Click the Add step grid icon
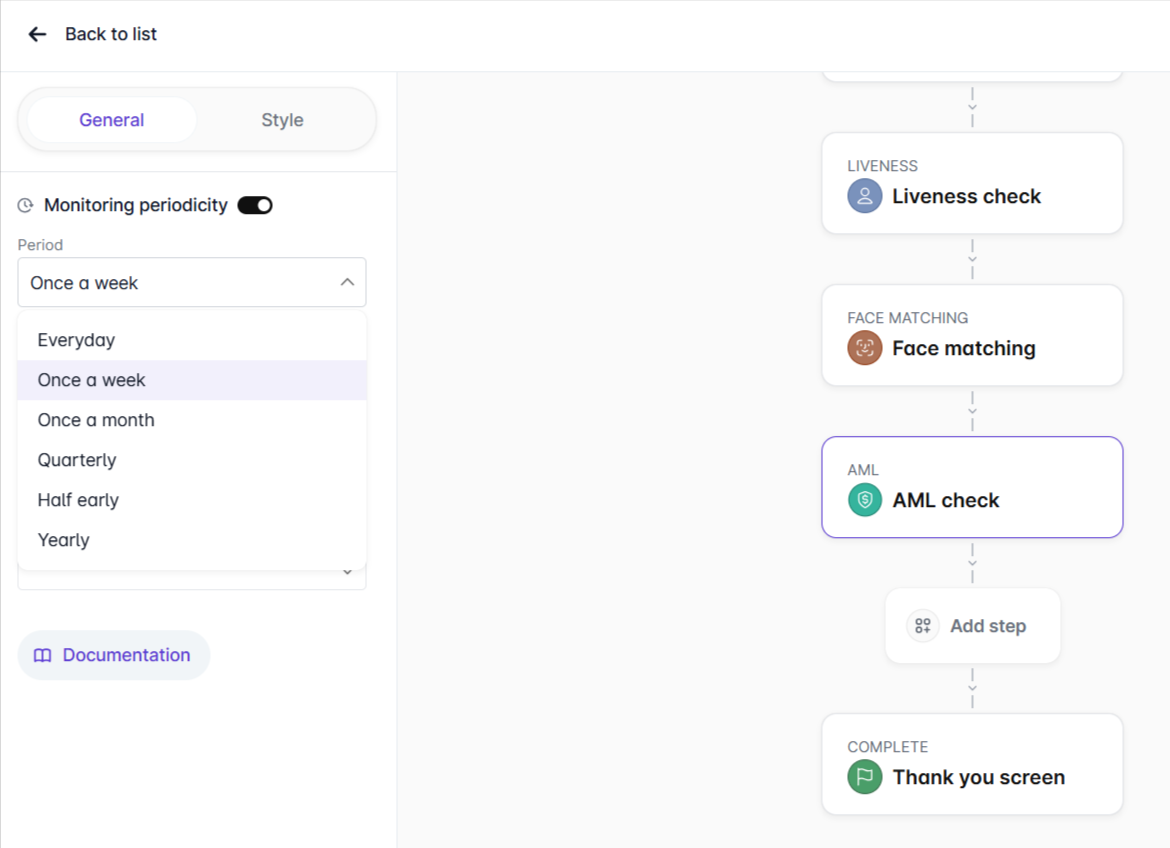 tap(922, 626)
